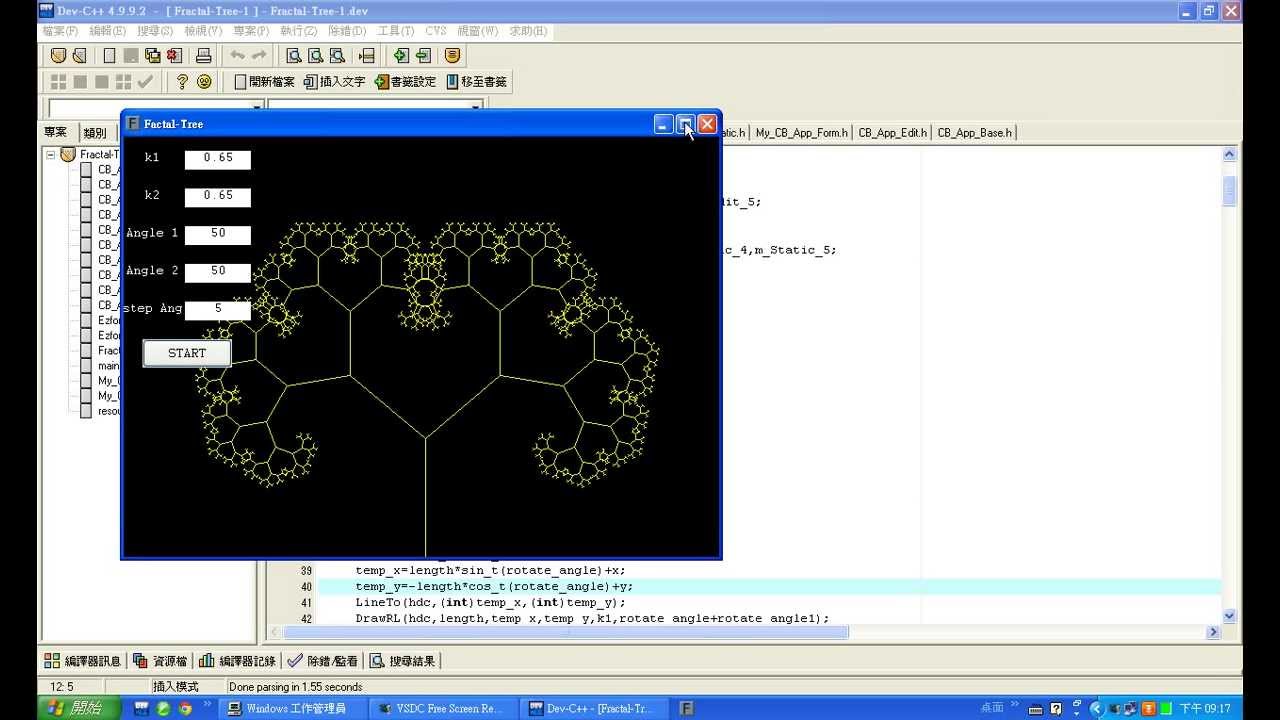The height and width of the screenshot is (720, 1280).
Task: Open the second member function dropdown
Action: tap(477, 107)
